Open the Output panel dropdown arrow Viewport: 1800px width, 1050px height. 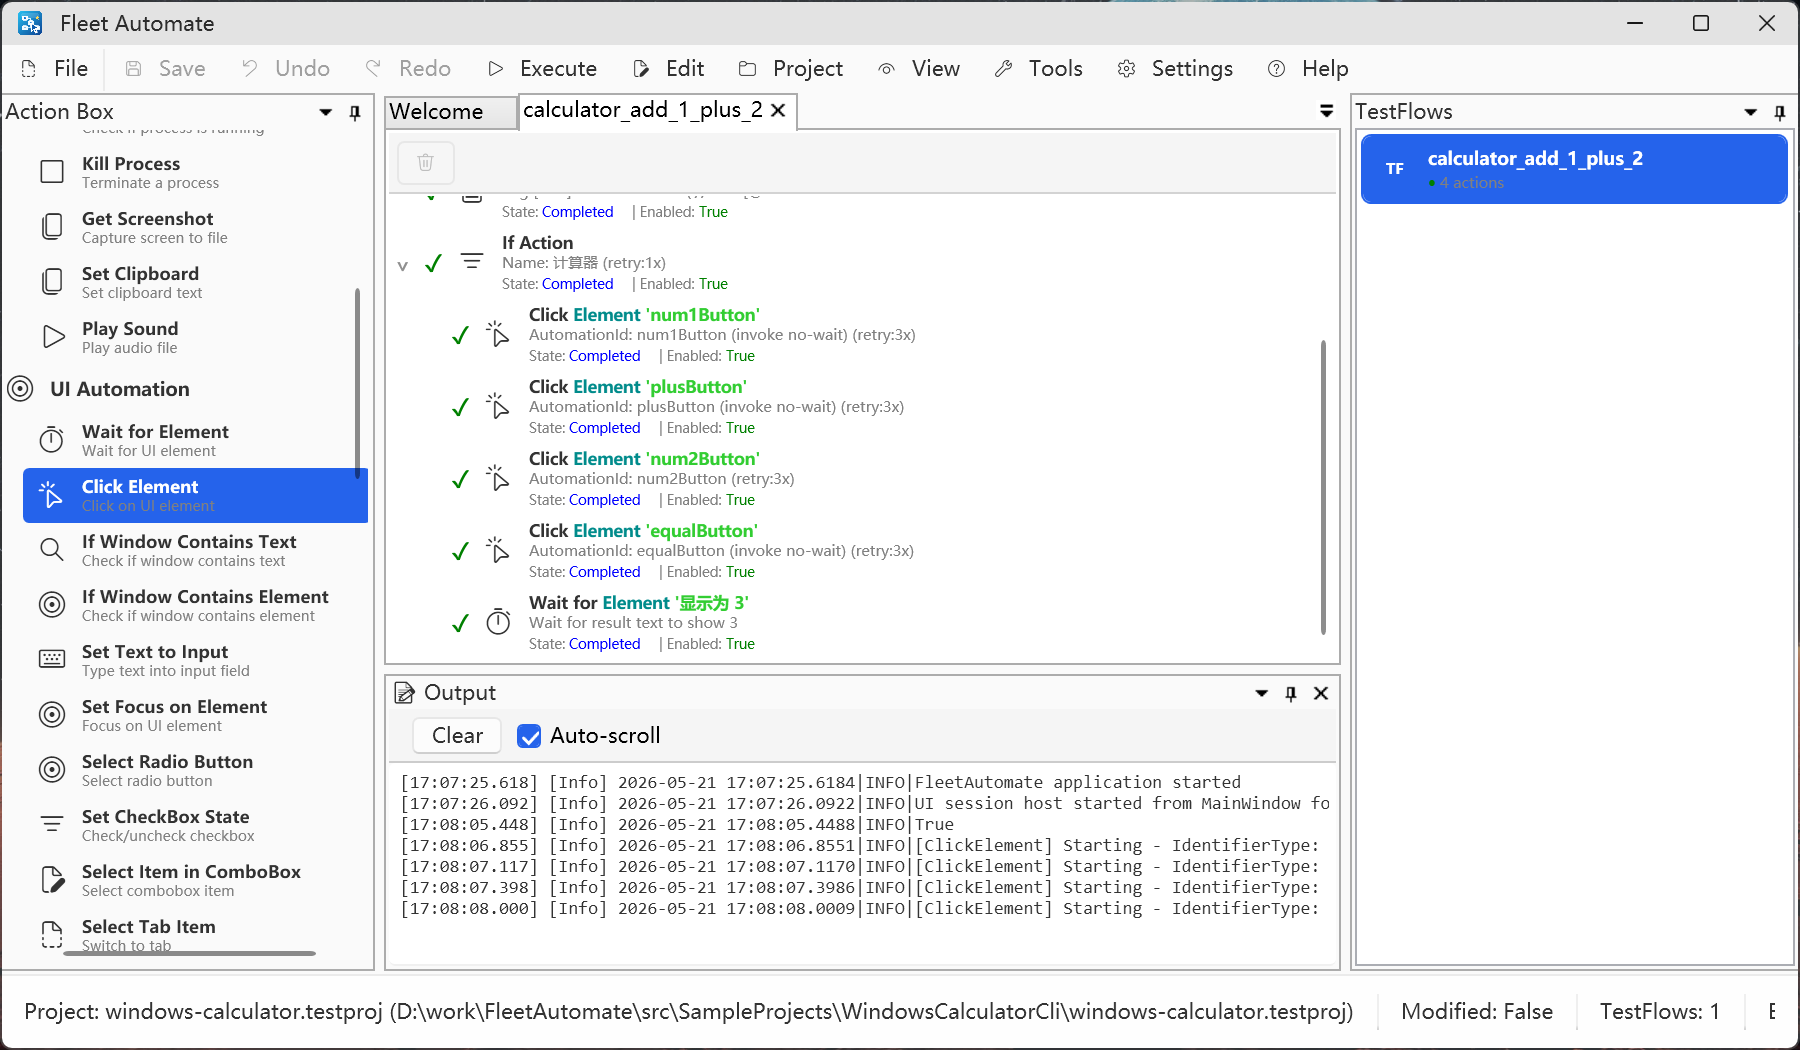pyautogui.click(x=1262, y=694)
